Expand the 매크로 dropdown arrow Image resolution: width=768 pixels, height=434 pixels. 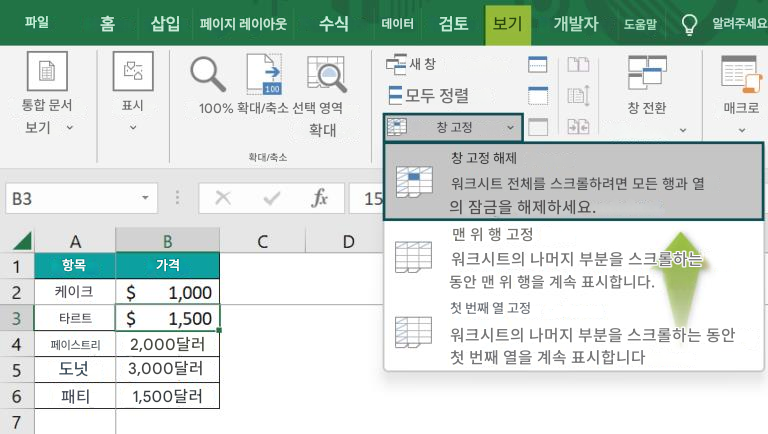(x=742, y=130)
